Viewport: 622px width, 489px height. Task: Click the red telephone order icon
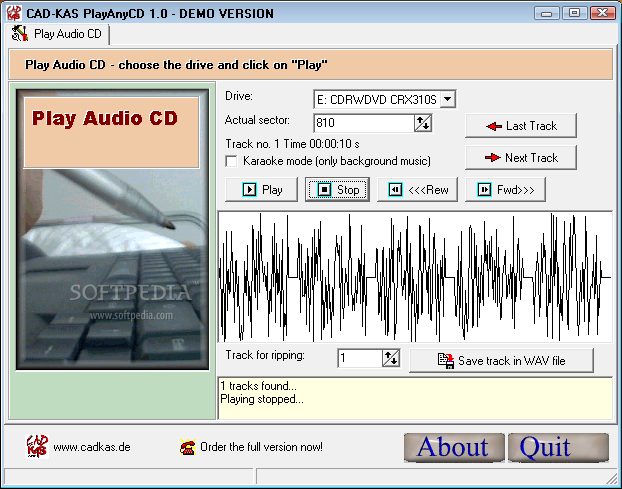pyautogui.click(x=188, y=447)
